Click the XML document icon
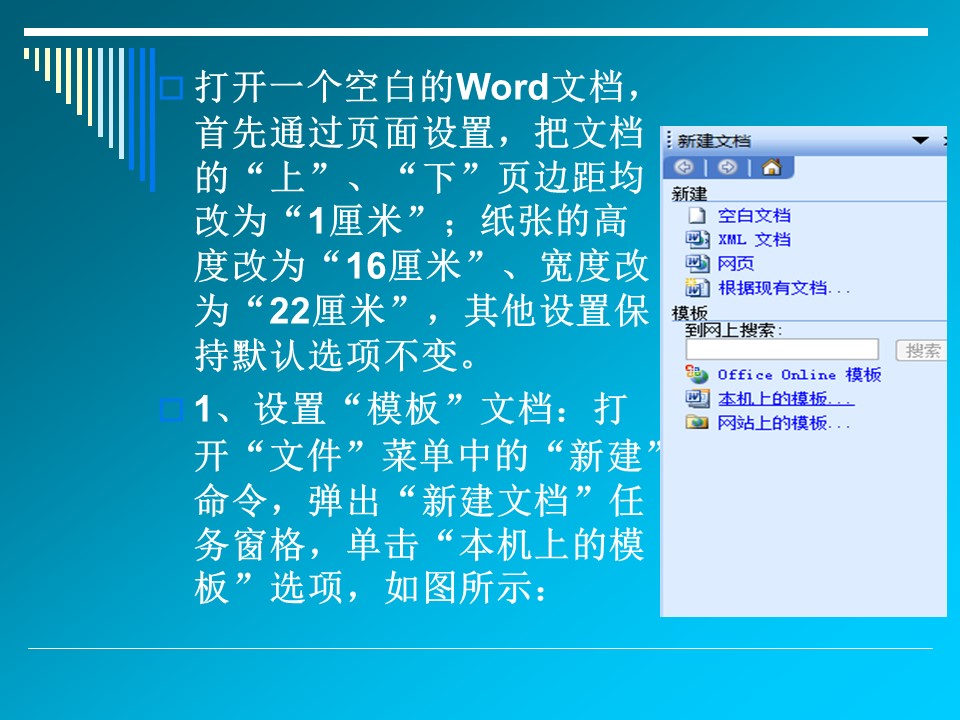The width and height of the screenshot is (960, 720). pos(697,239)
